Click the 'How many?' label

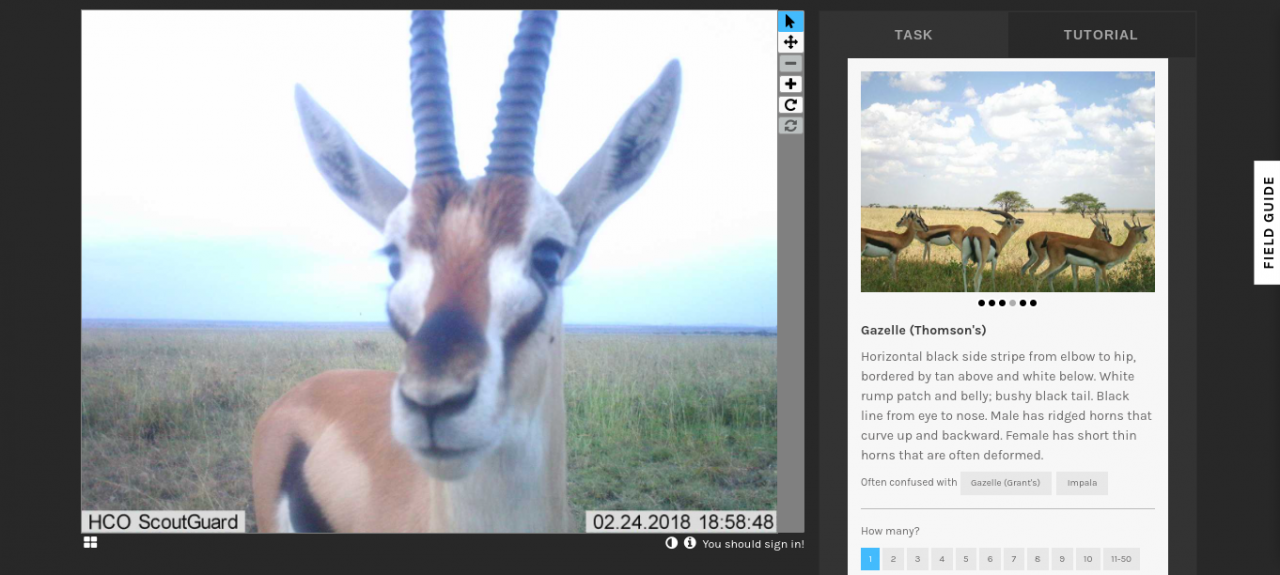tap(890, 531)
